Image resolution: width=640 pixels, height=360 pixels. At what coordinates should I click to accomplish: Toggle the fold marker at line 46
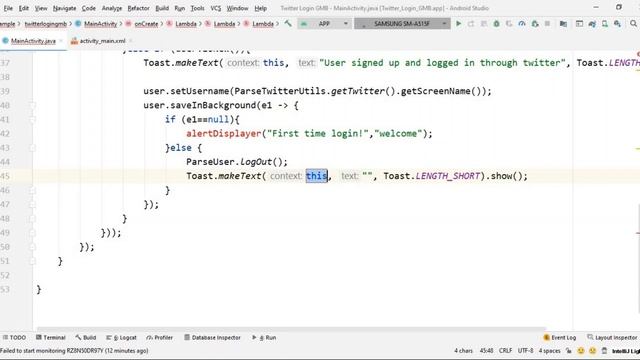tap(33, 190)
